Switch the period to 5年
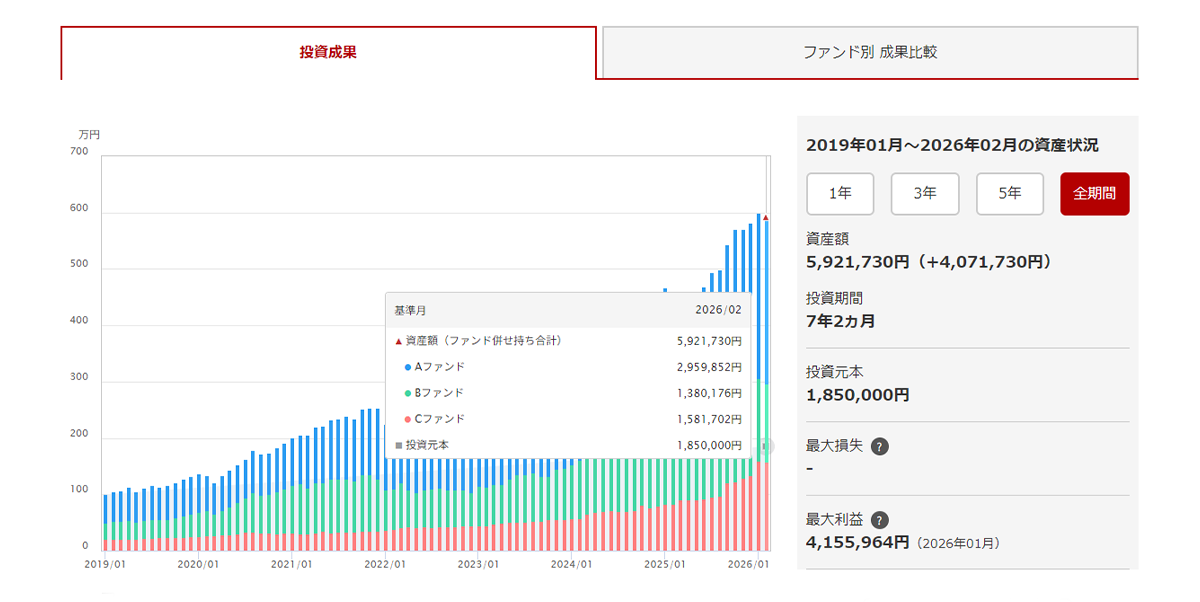 click(x=1010, y=194)
